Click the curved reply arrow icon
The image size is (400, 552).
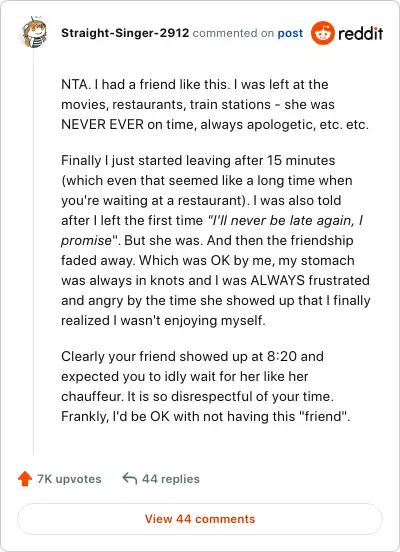130,479
